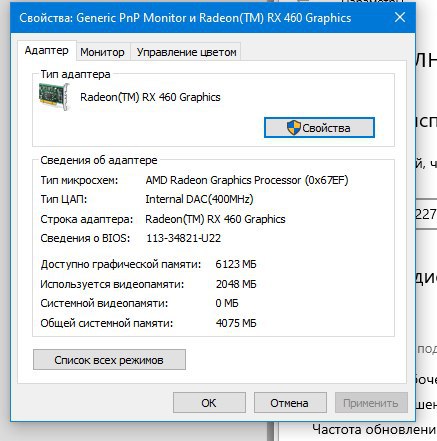437x441 pixels.
Task: Click shared system memory value 4075 МБ
Action: point(236,323)
